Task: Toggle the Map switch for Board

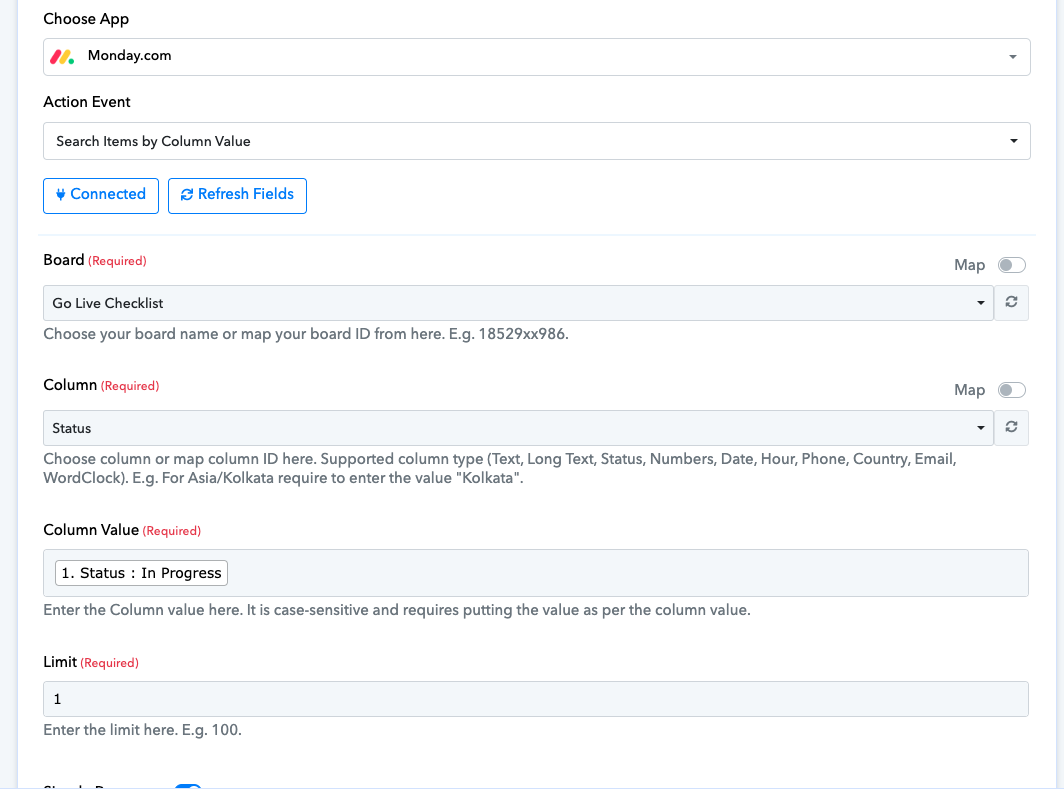Action: click(x=1011, y=265)
